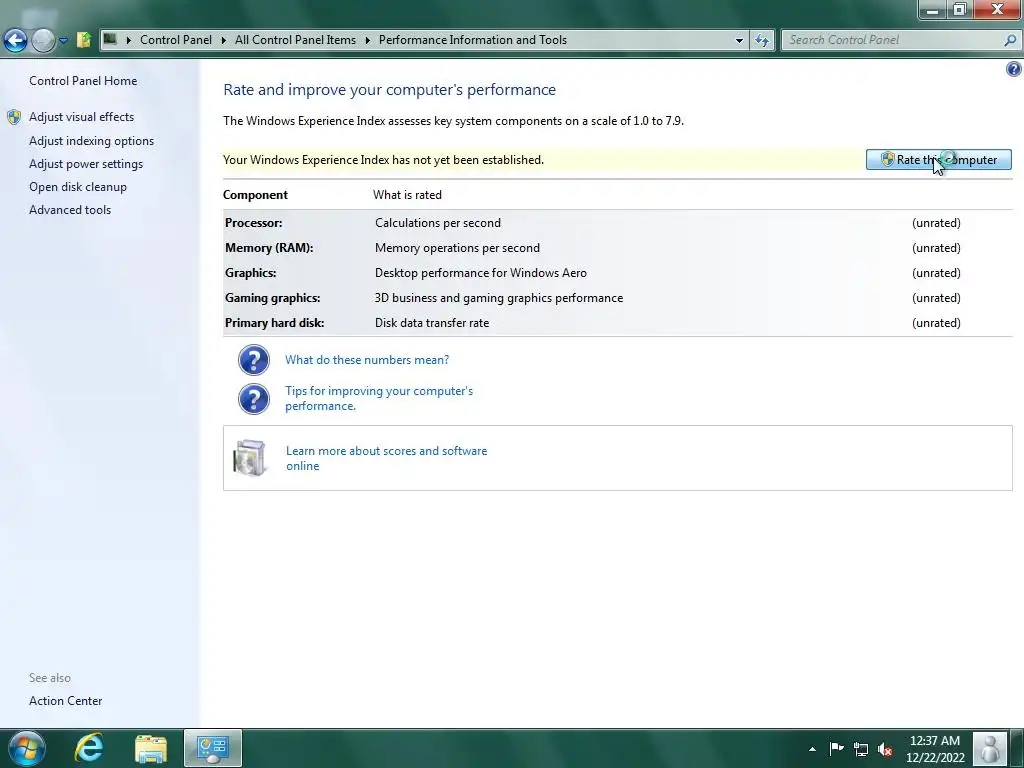Open Action Center flag in tray
1024x768 pixels.
tap(837, 748)
